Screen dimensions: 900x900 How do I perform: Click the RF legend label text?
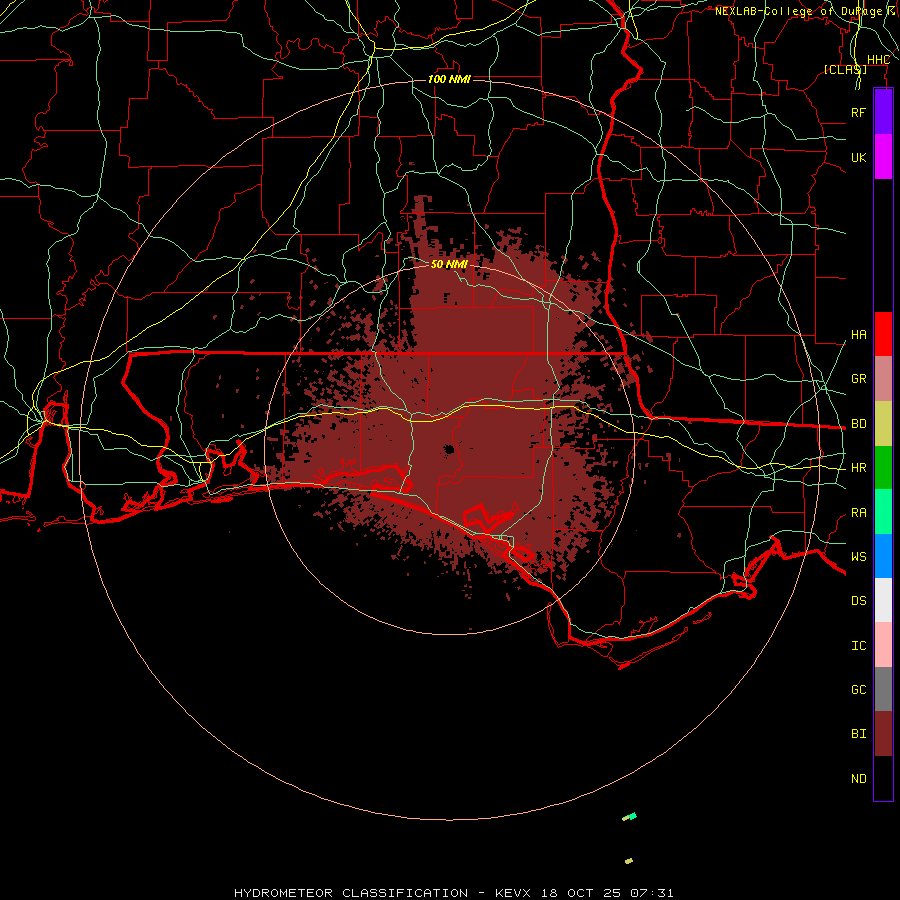coord(858,112)
